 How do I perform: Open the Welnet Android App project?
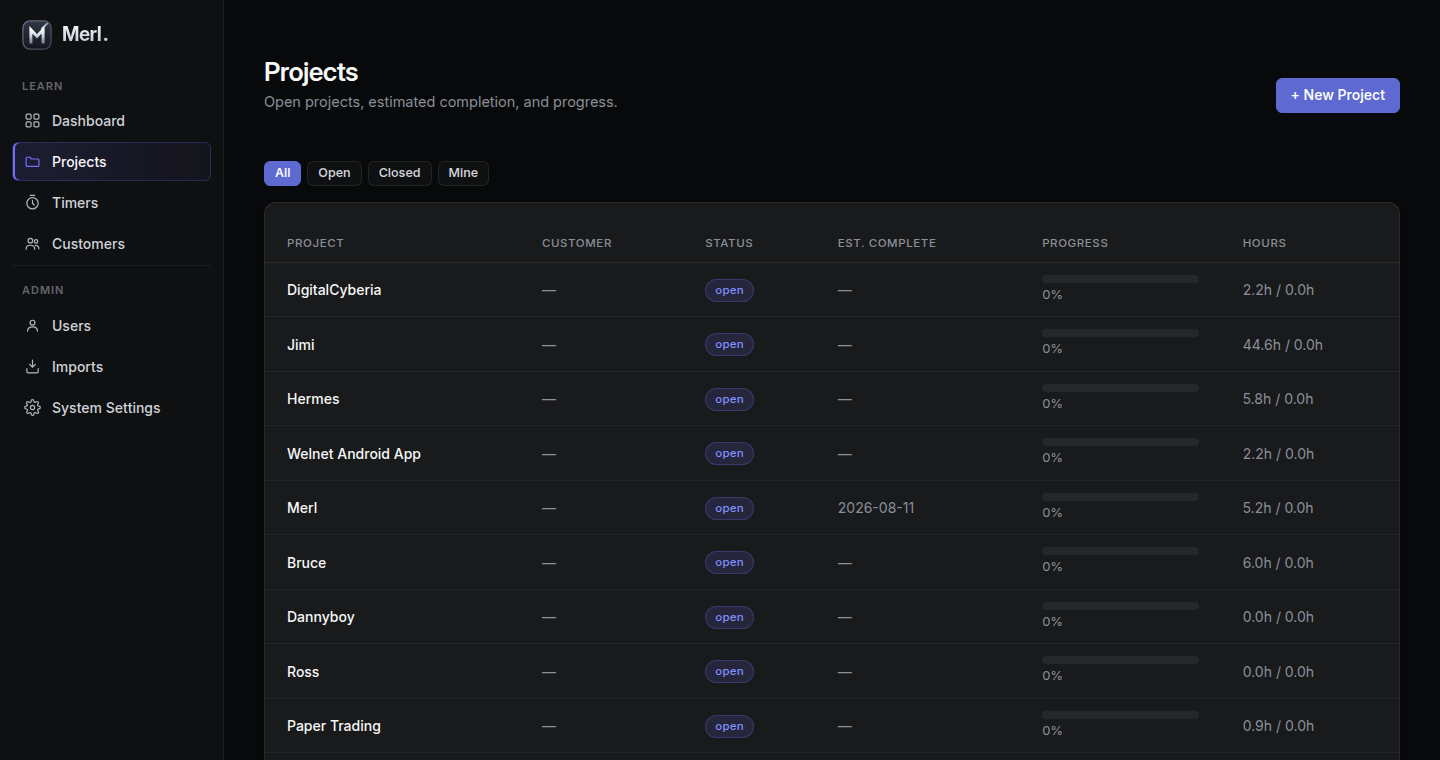click(354, 454)
